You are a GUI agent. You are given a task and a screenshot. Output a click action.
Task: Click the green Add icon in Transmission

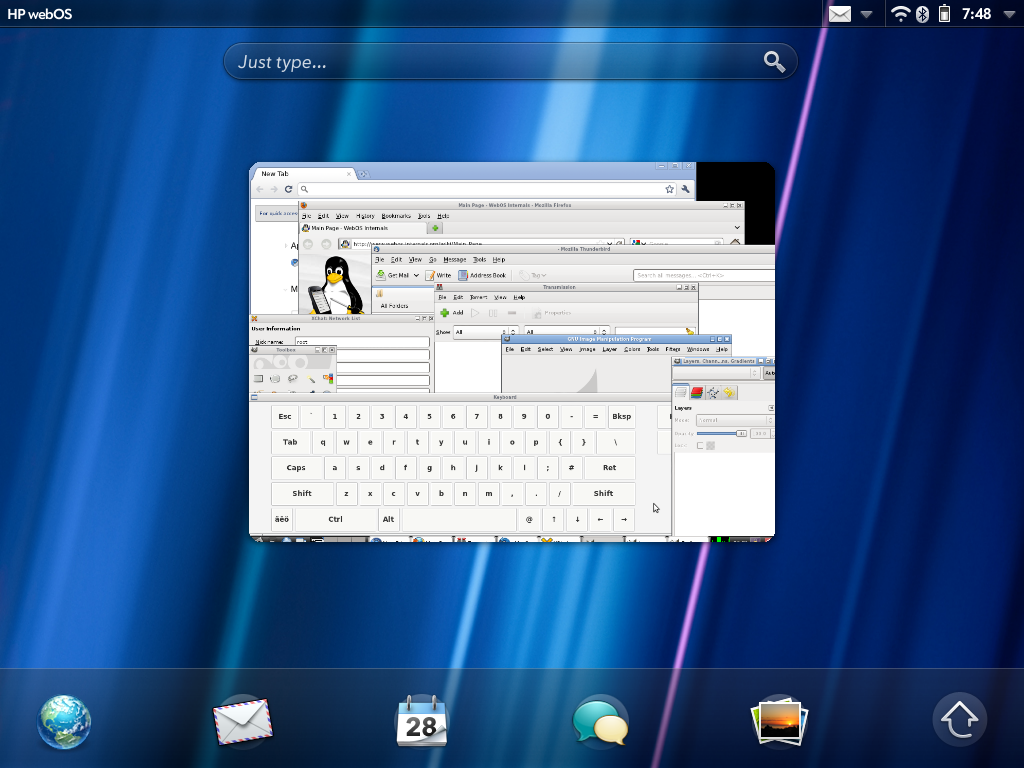(445, 313)
